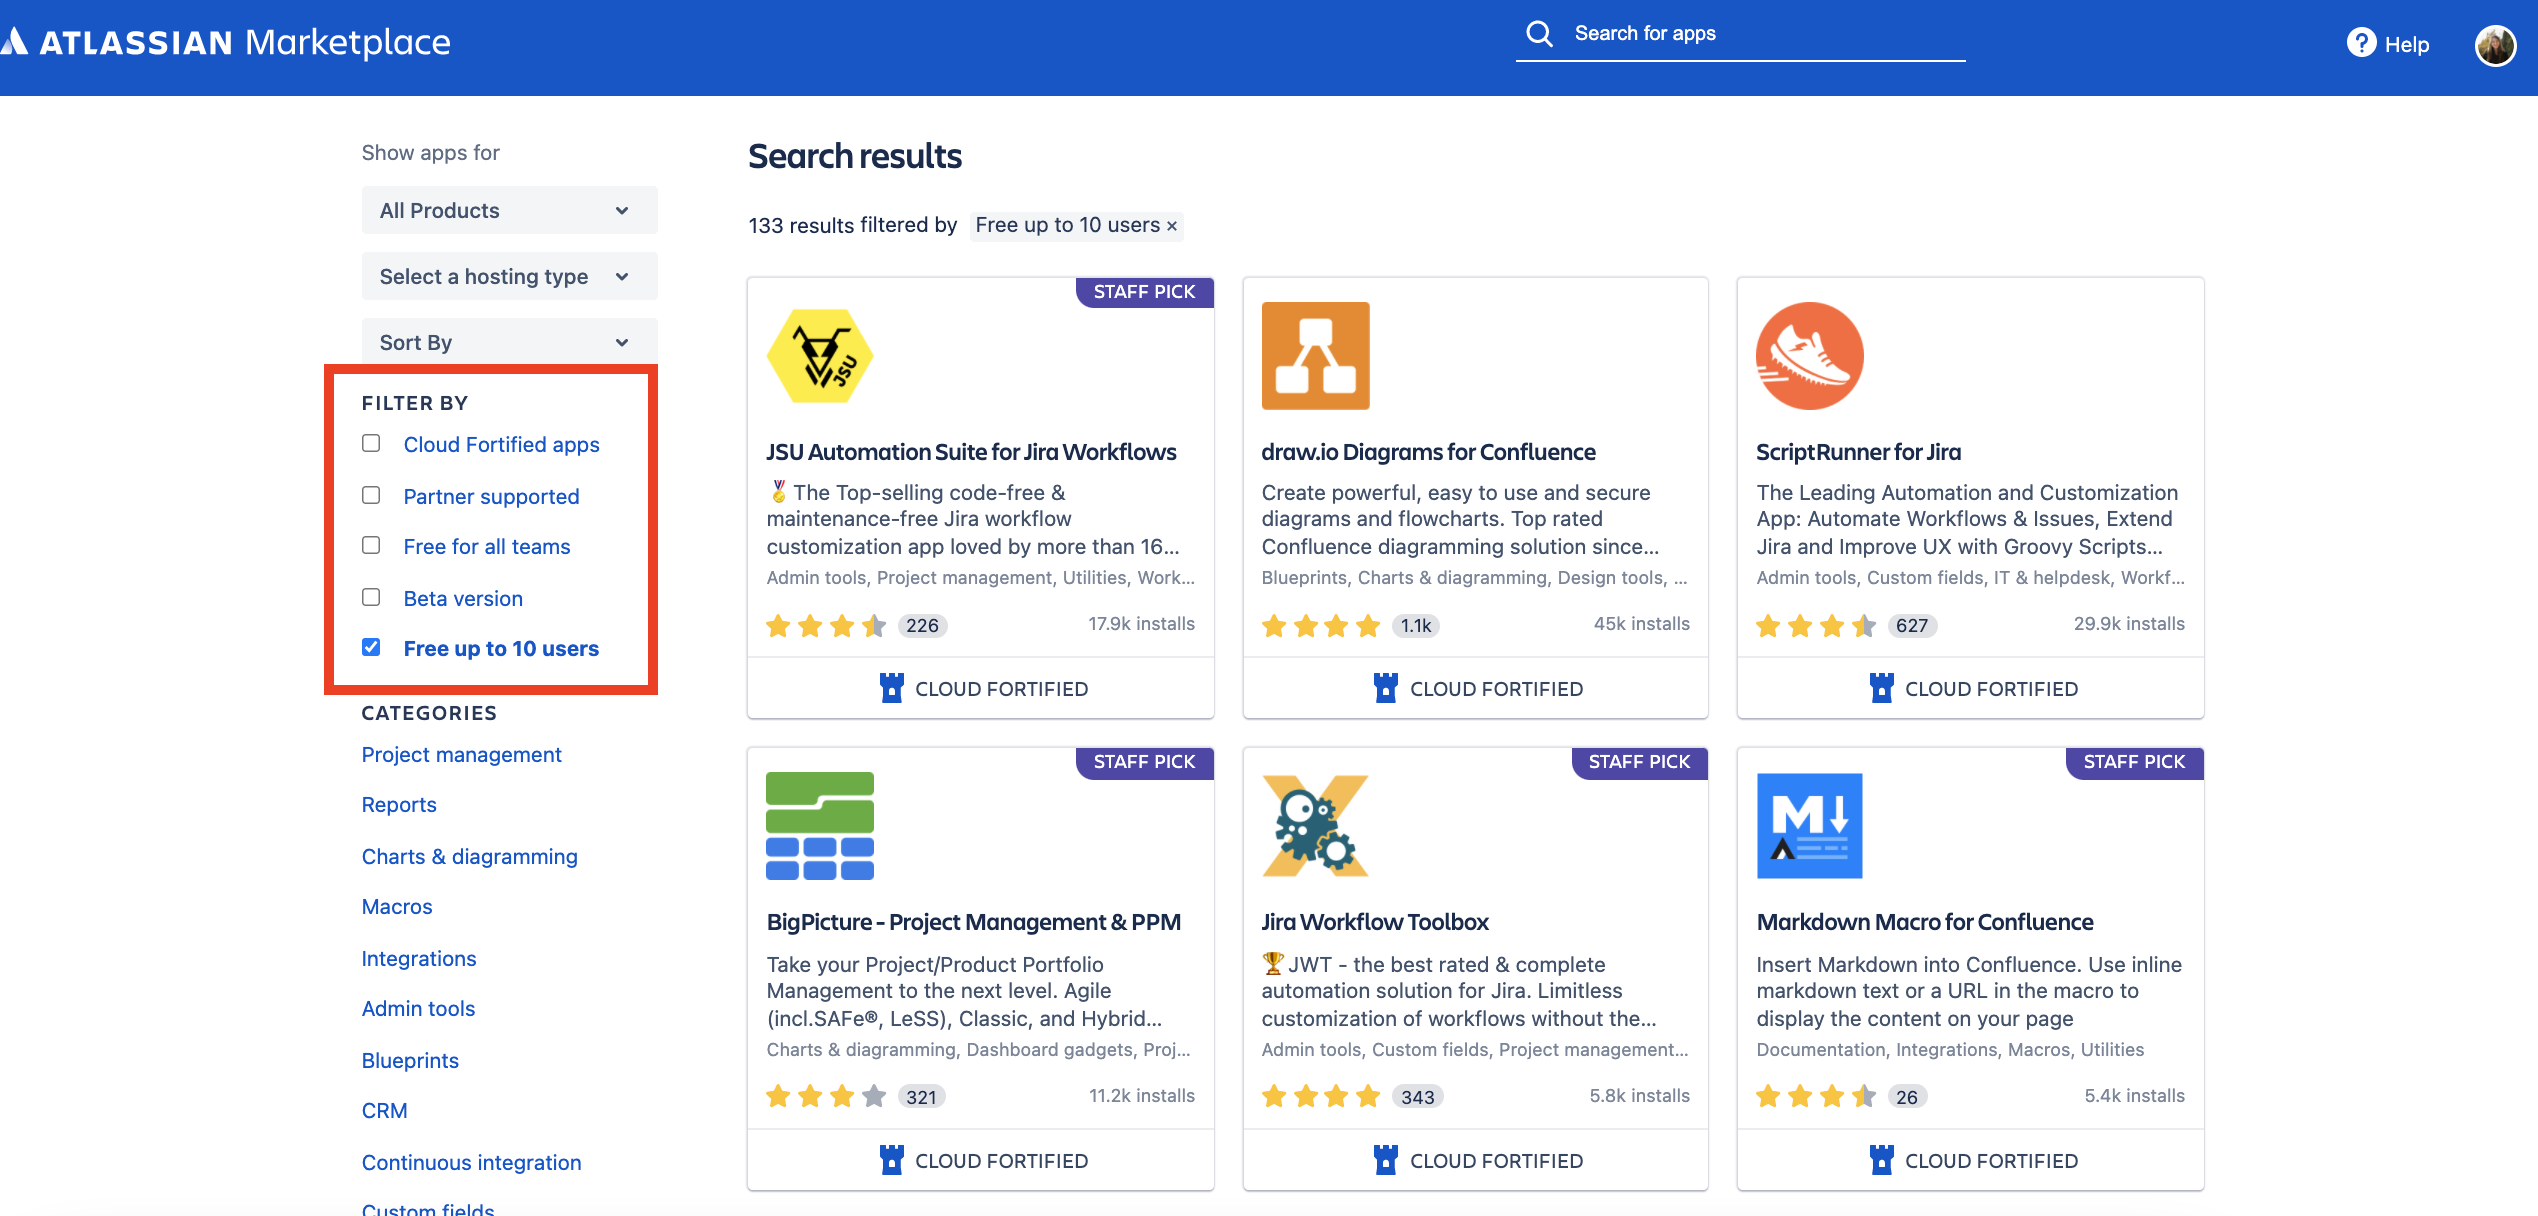Click the 627 review count on ScriptRunner card
Viewport: 2538px width, 1216px height.
(x=1911, y=626)
